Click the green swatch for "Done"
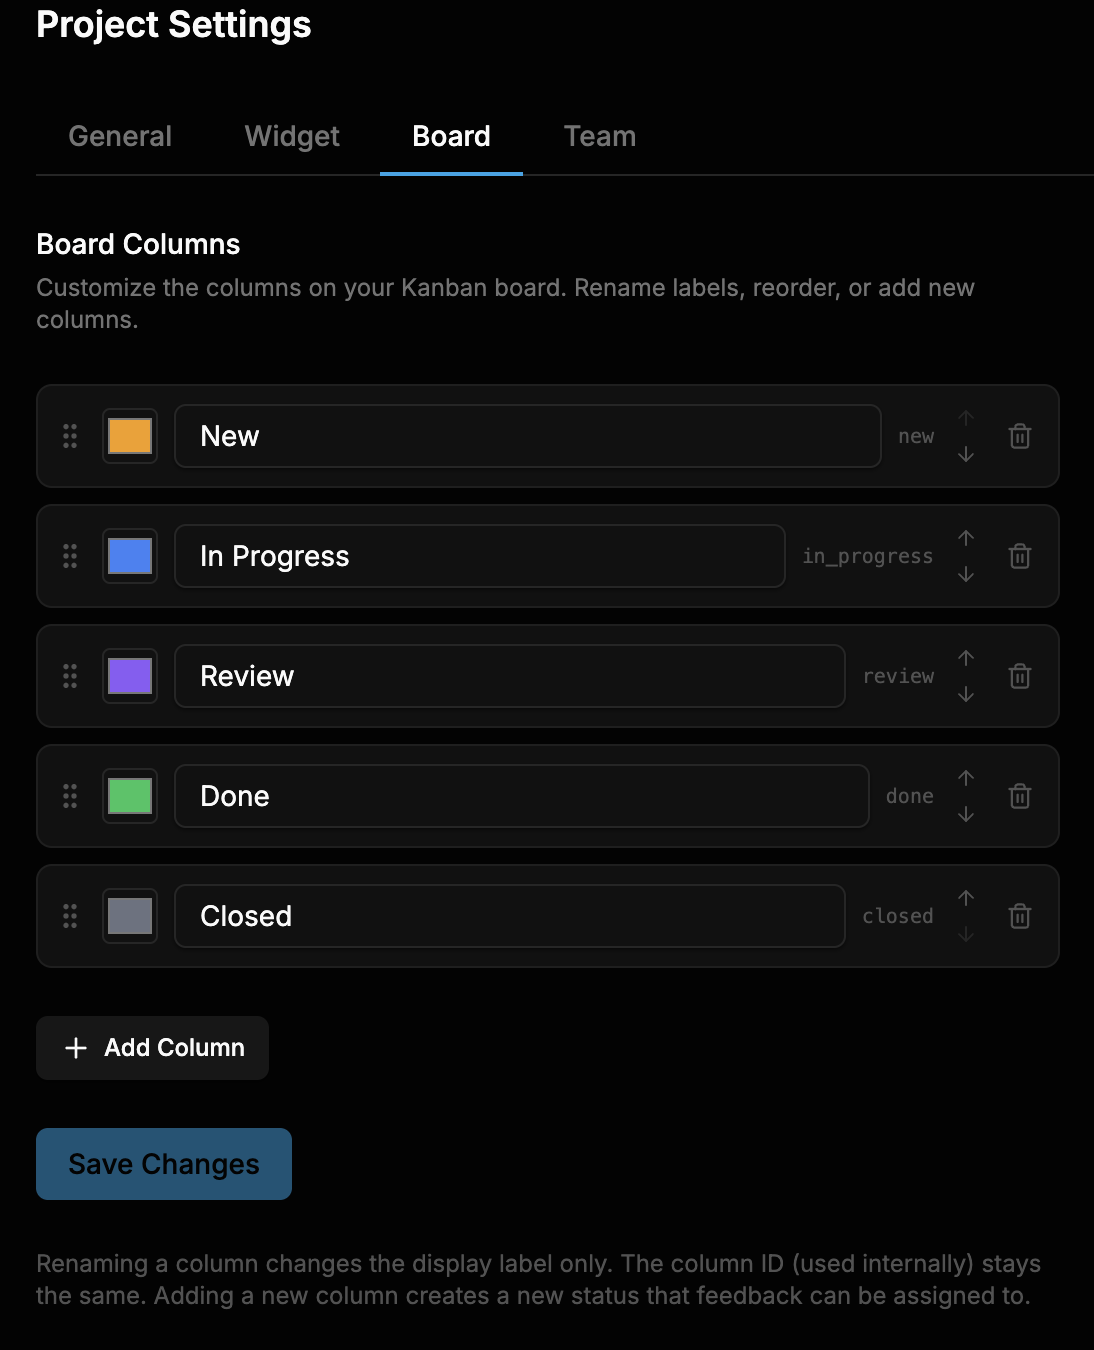Viewport: 1094px width, 1350px height. point(129,796)
